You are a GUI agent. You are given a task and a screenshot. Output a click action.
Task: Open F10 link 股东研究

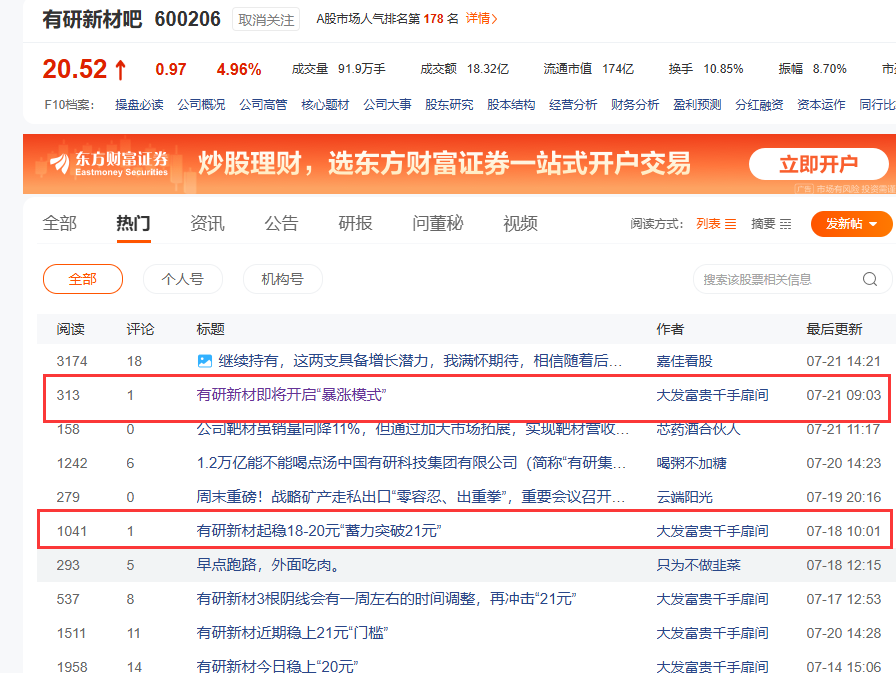[x=449, y=105]
